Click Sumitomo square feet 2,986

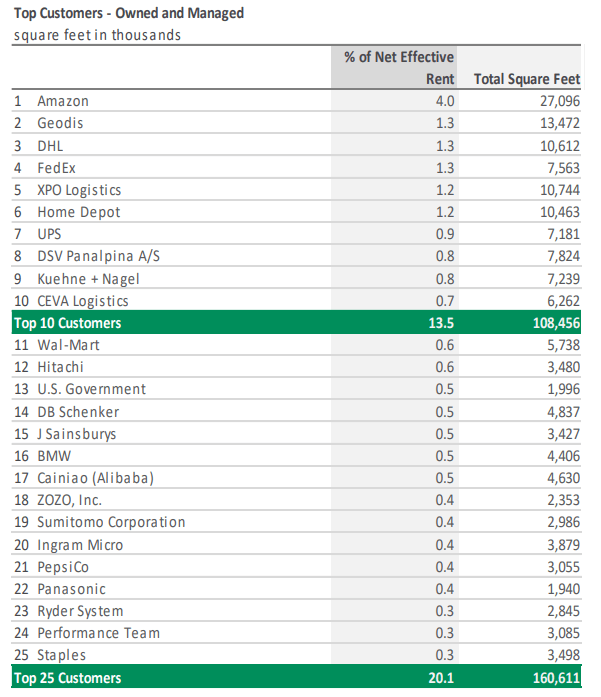(x=564, y=522)
